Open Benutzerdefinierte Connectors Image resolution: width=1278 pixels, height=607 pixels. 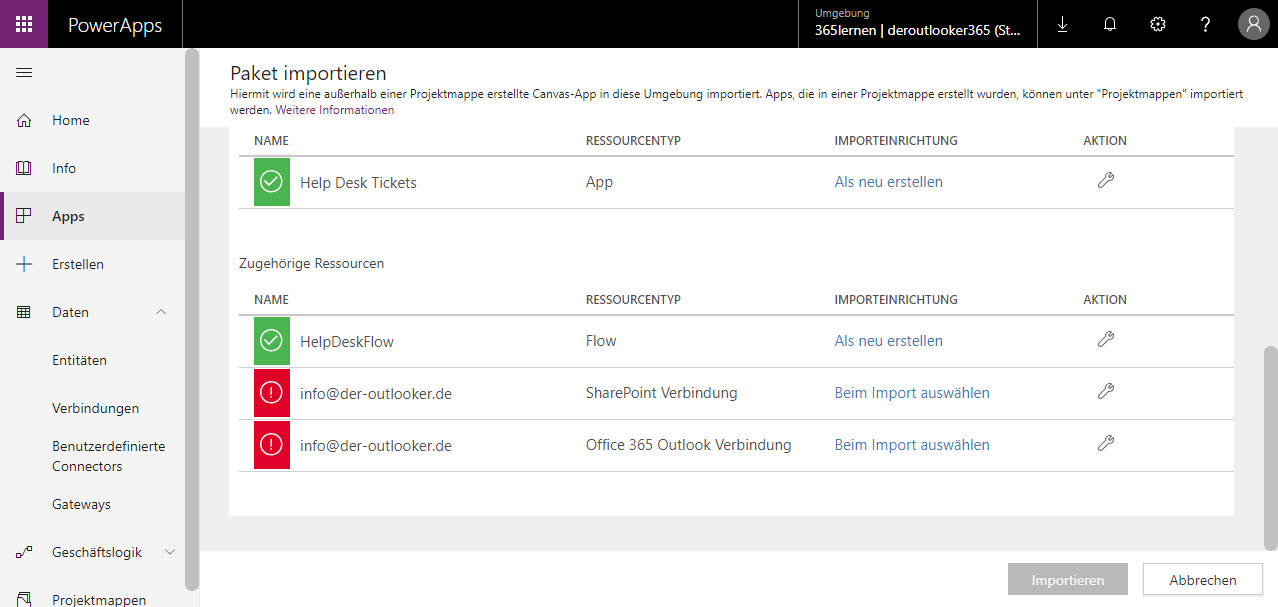108,456
